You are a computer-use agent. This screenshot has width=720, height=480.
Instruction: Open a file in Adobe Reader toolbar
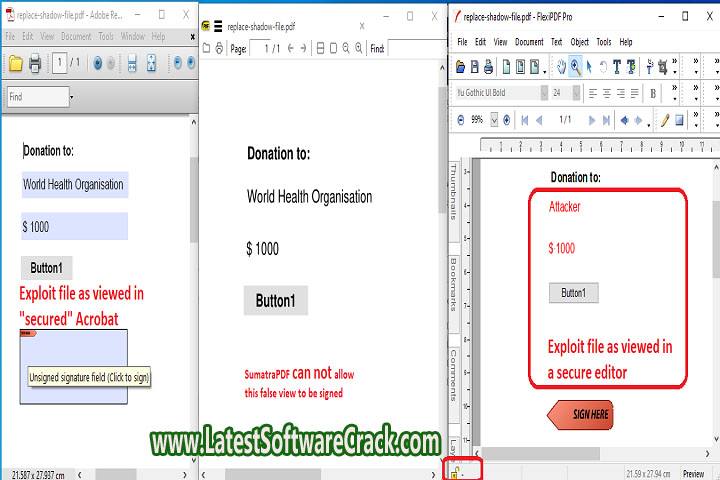coord(16,63)
